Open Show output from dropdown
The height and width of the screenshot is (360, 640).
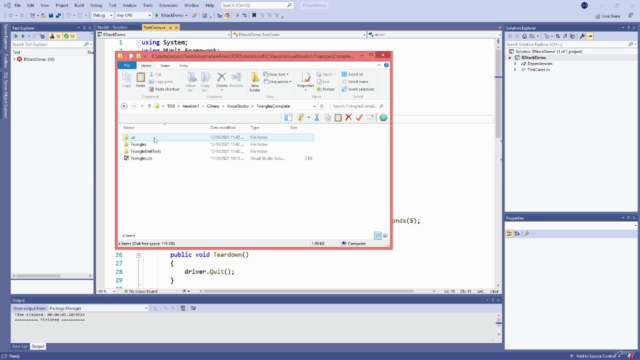click(98, 308)
